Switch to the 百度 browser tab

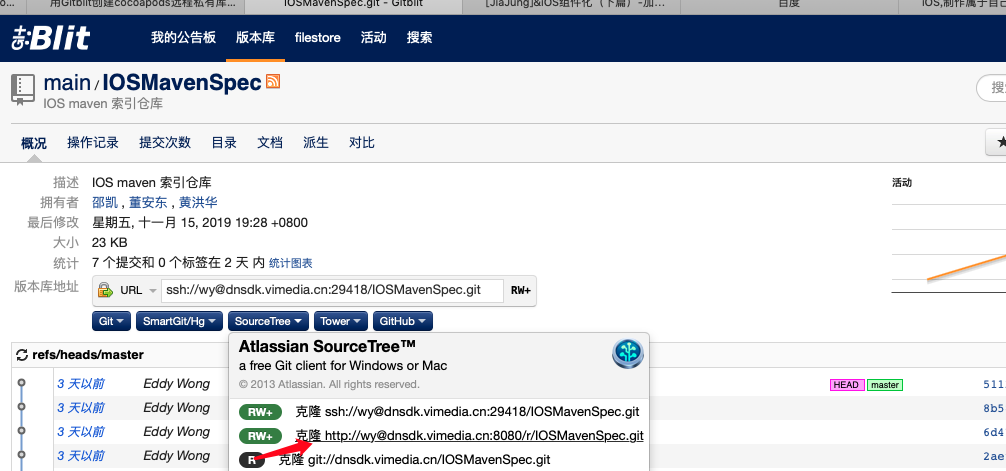click(x=789, y=4)
